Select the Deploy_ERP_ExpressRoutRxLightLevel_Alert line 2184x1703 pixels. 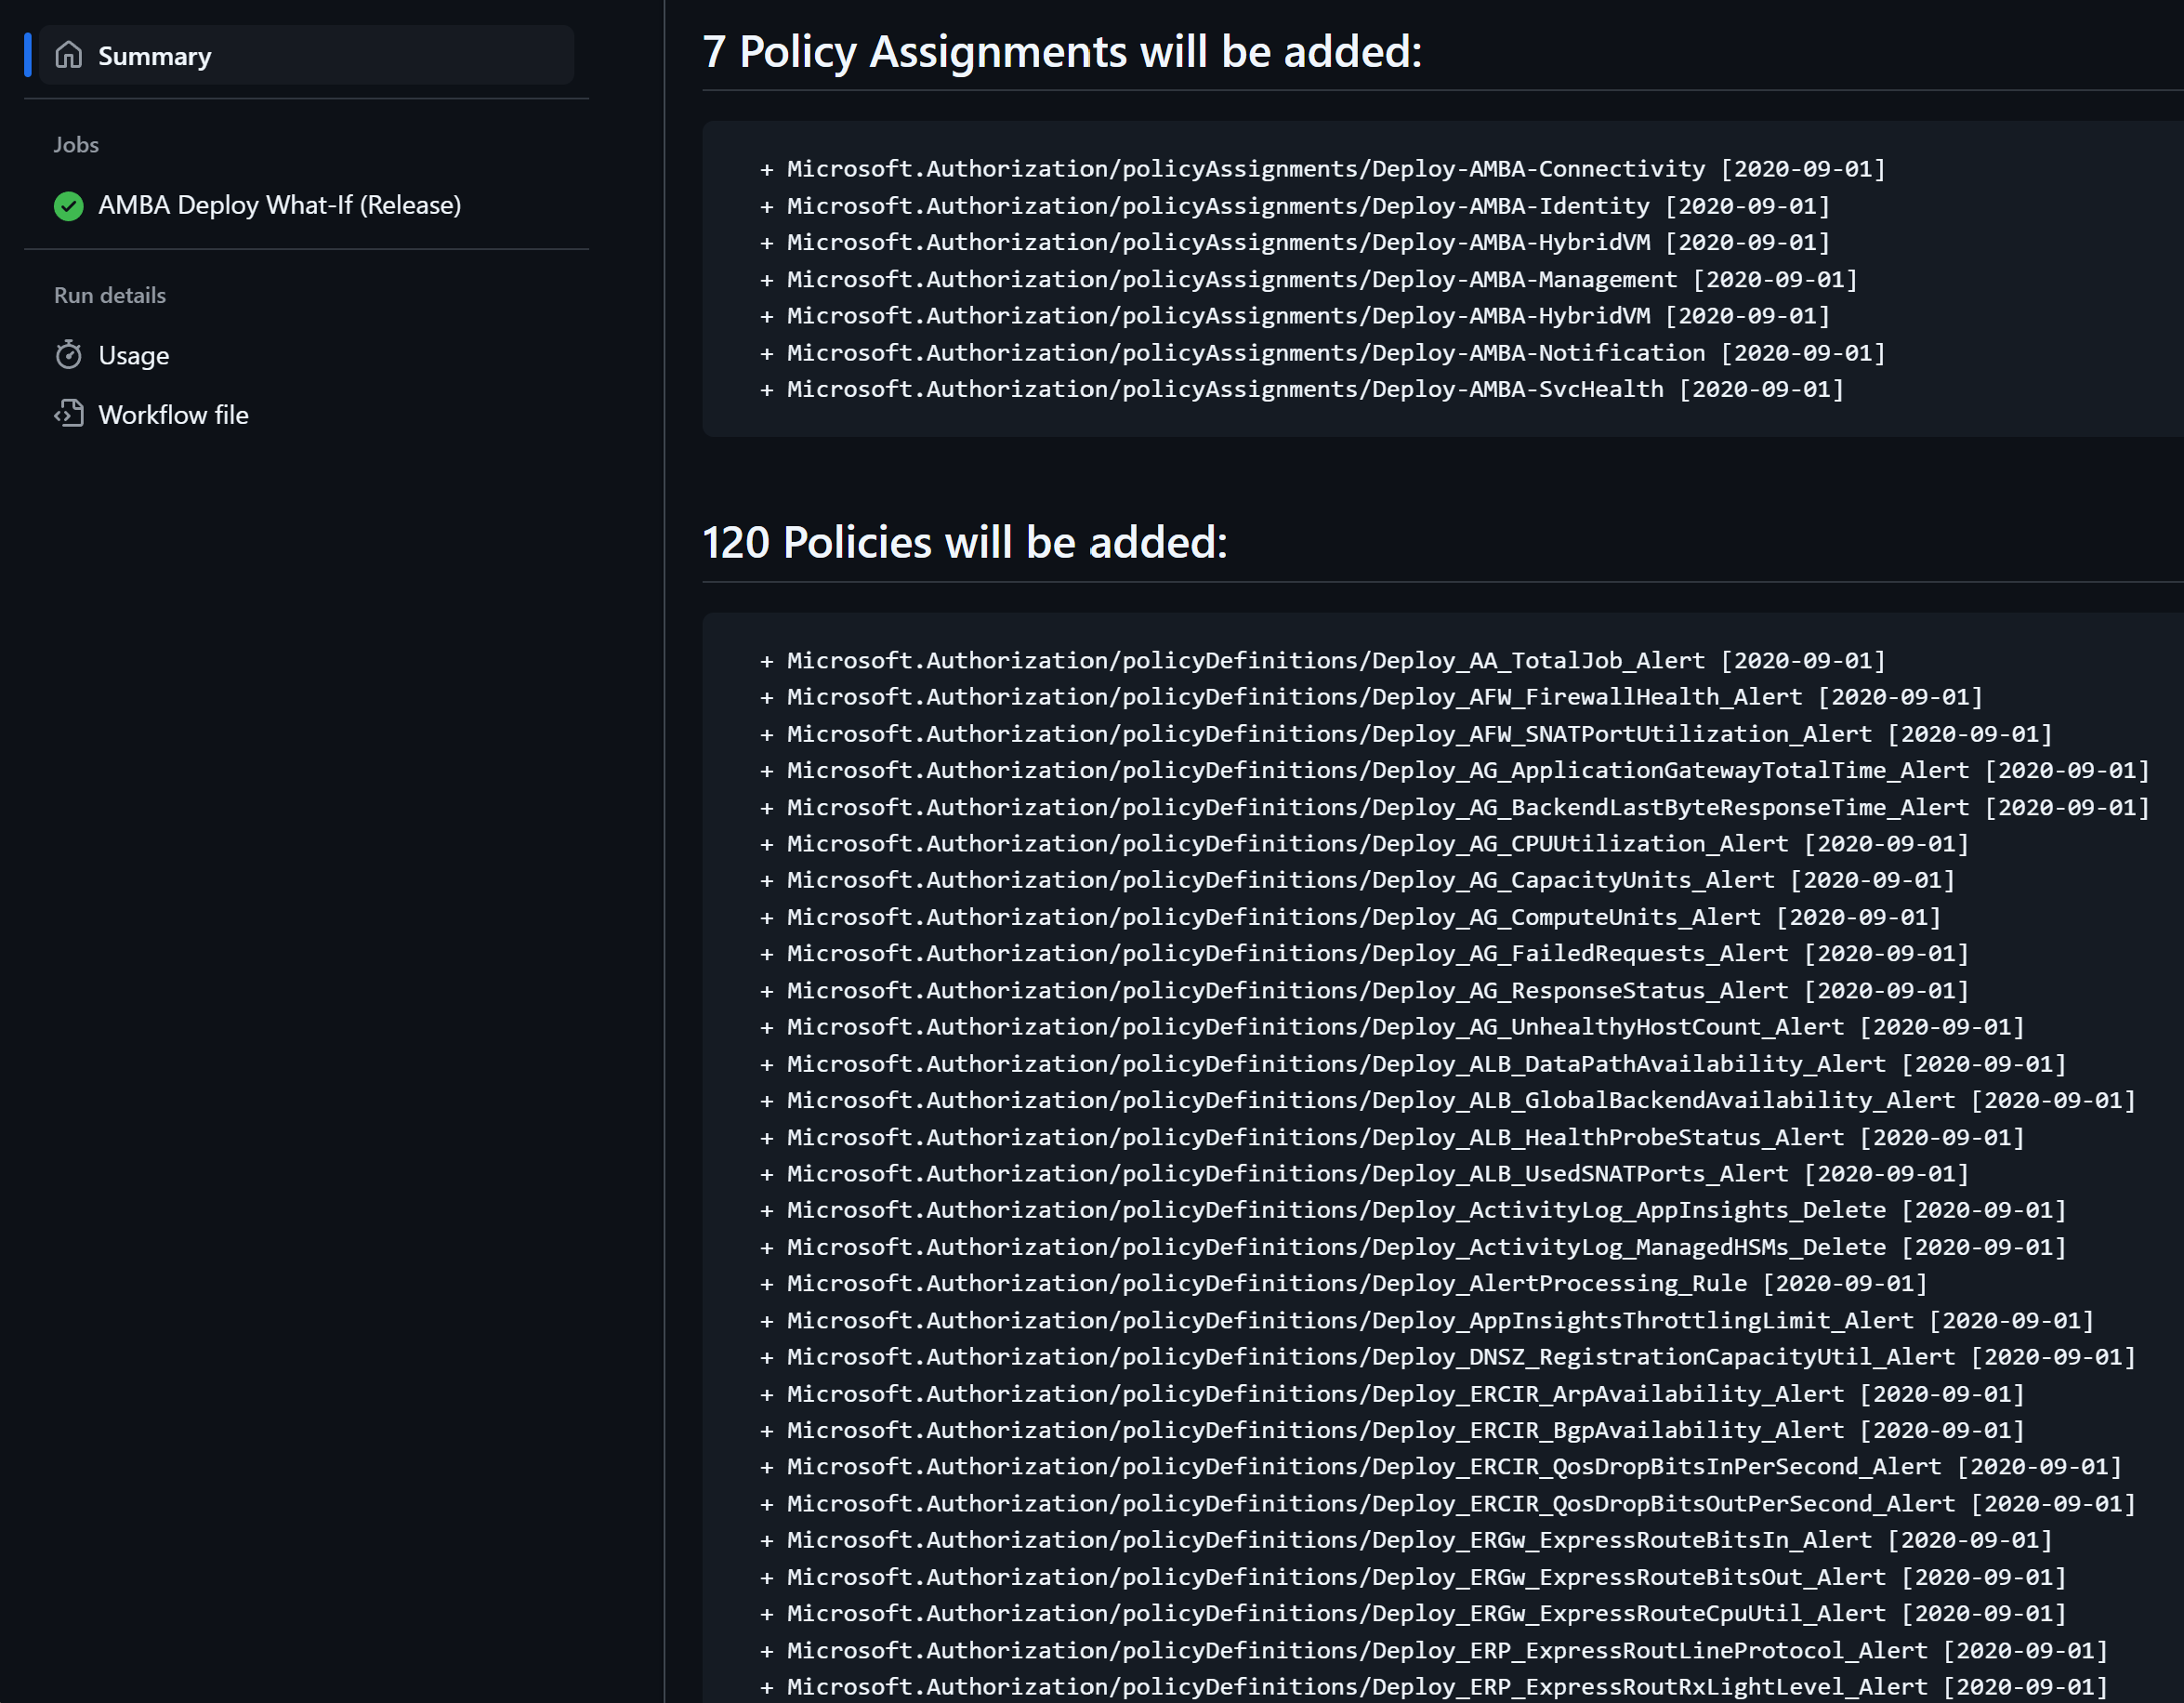click(x=1434, y=1687)
